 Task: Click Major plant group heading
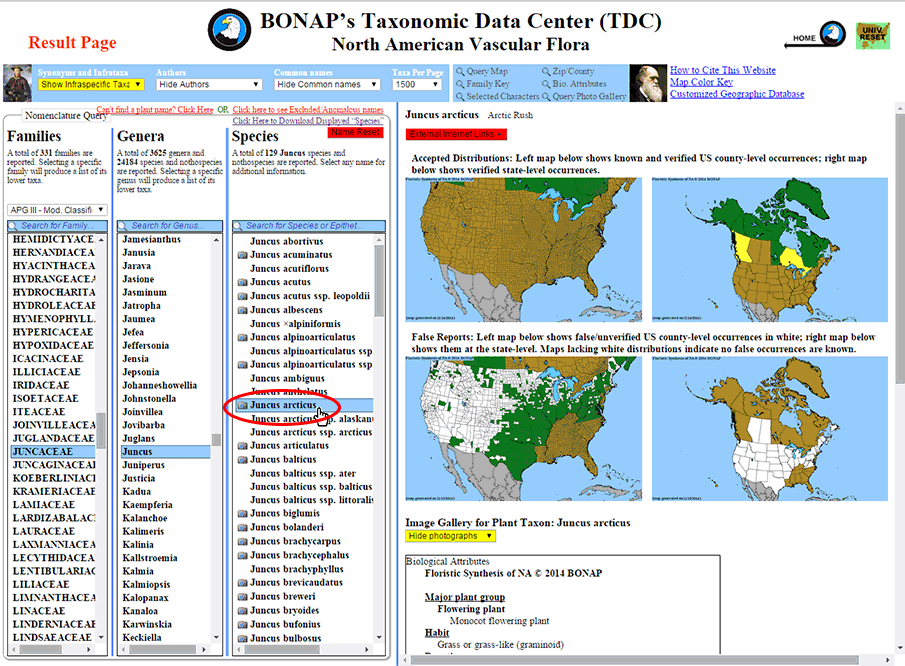[465, 597]
